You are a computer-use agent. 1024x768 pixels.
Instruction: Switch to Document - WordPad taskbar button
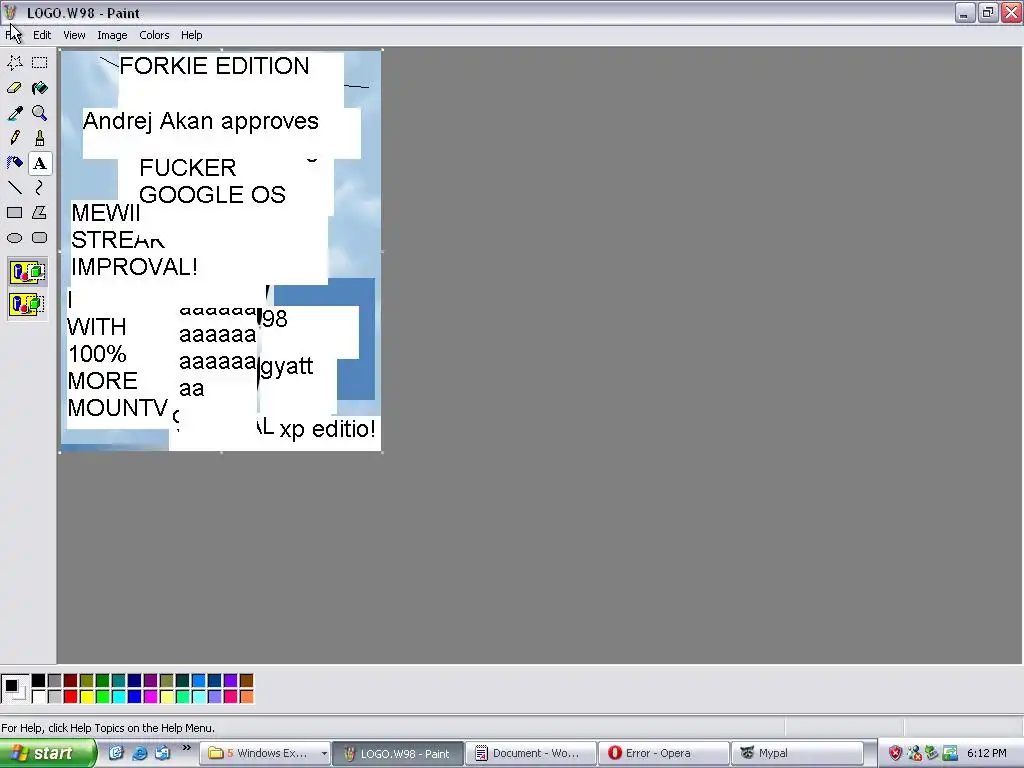(530, 754)
